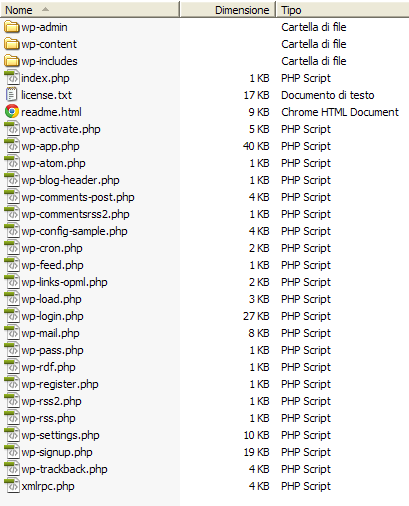Sort by the Dimensione column header
Viewport: 409px width, 506px height.
[x=228, y=10]
